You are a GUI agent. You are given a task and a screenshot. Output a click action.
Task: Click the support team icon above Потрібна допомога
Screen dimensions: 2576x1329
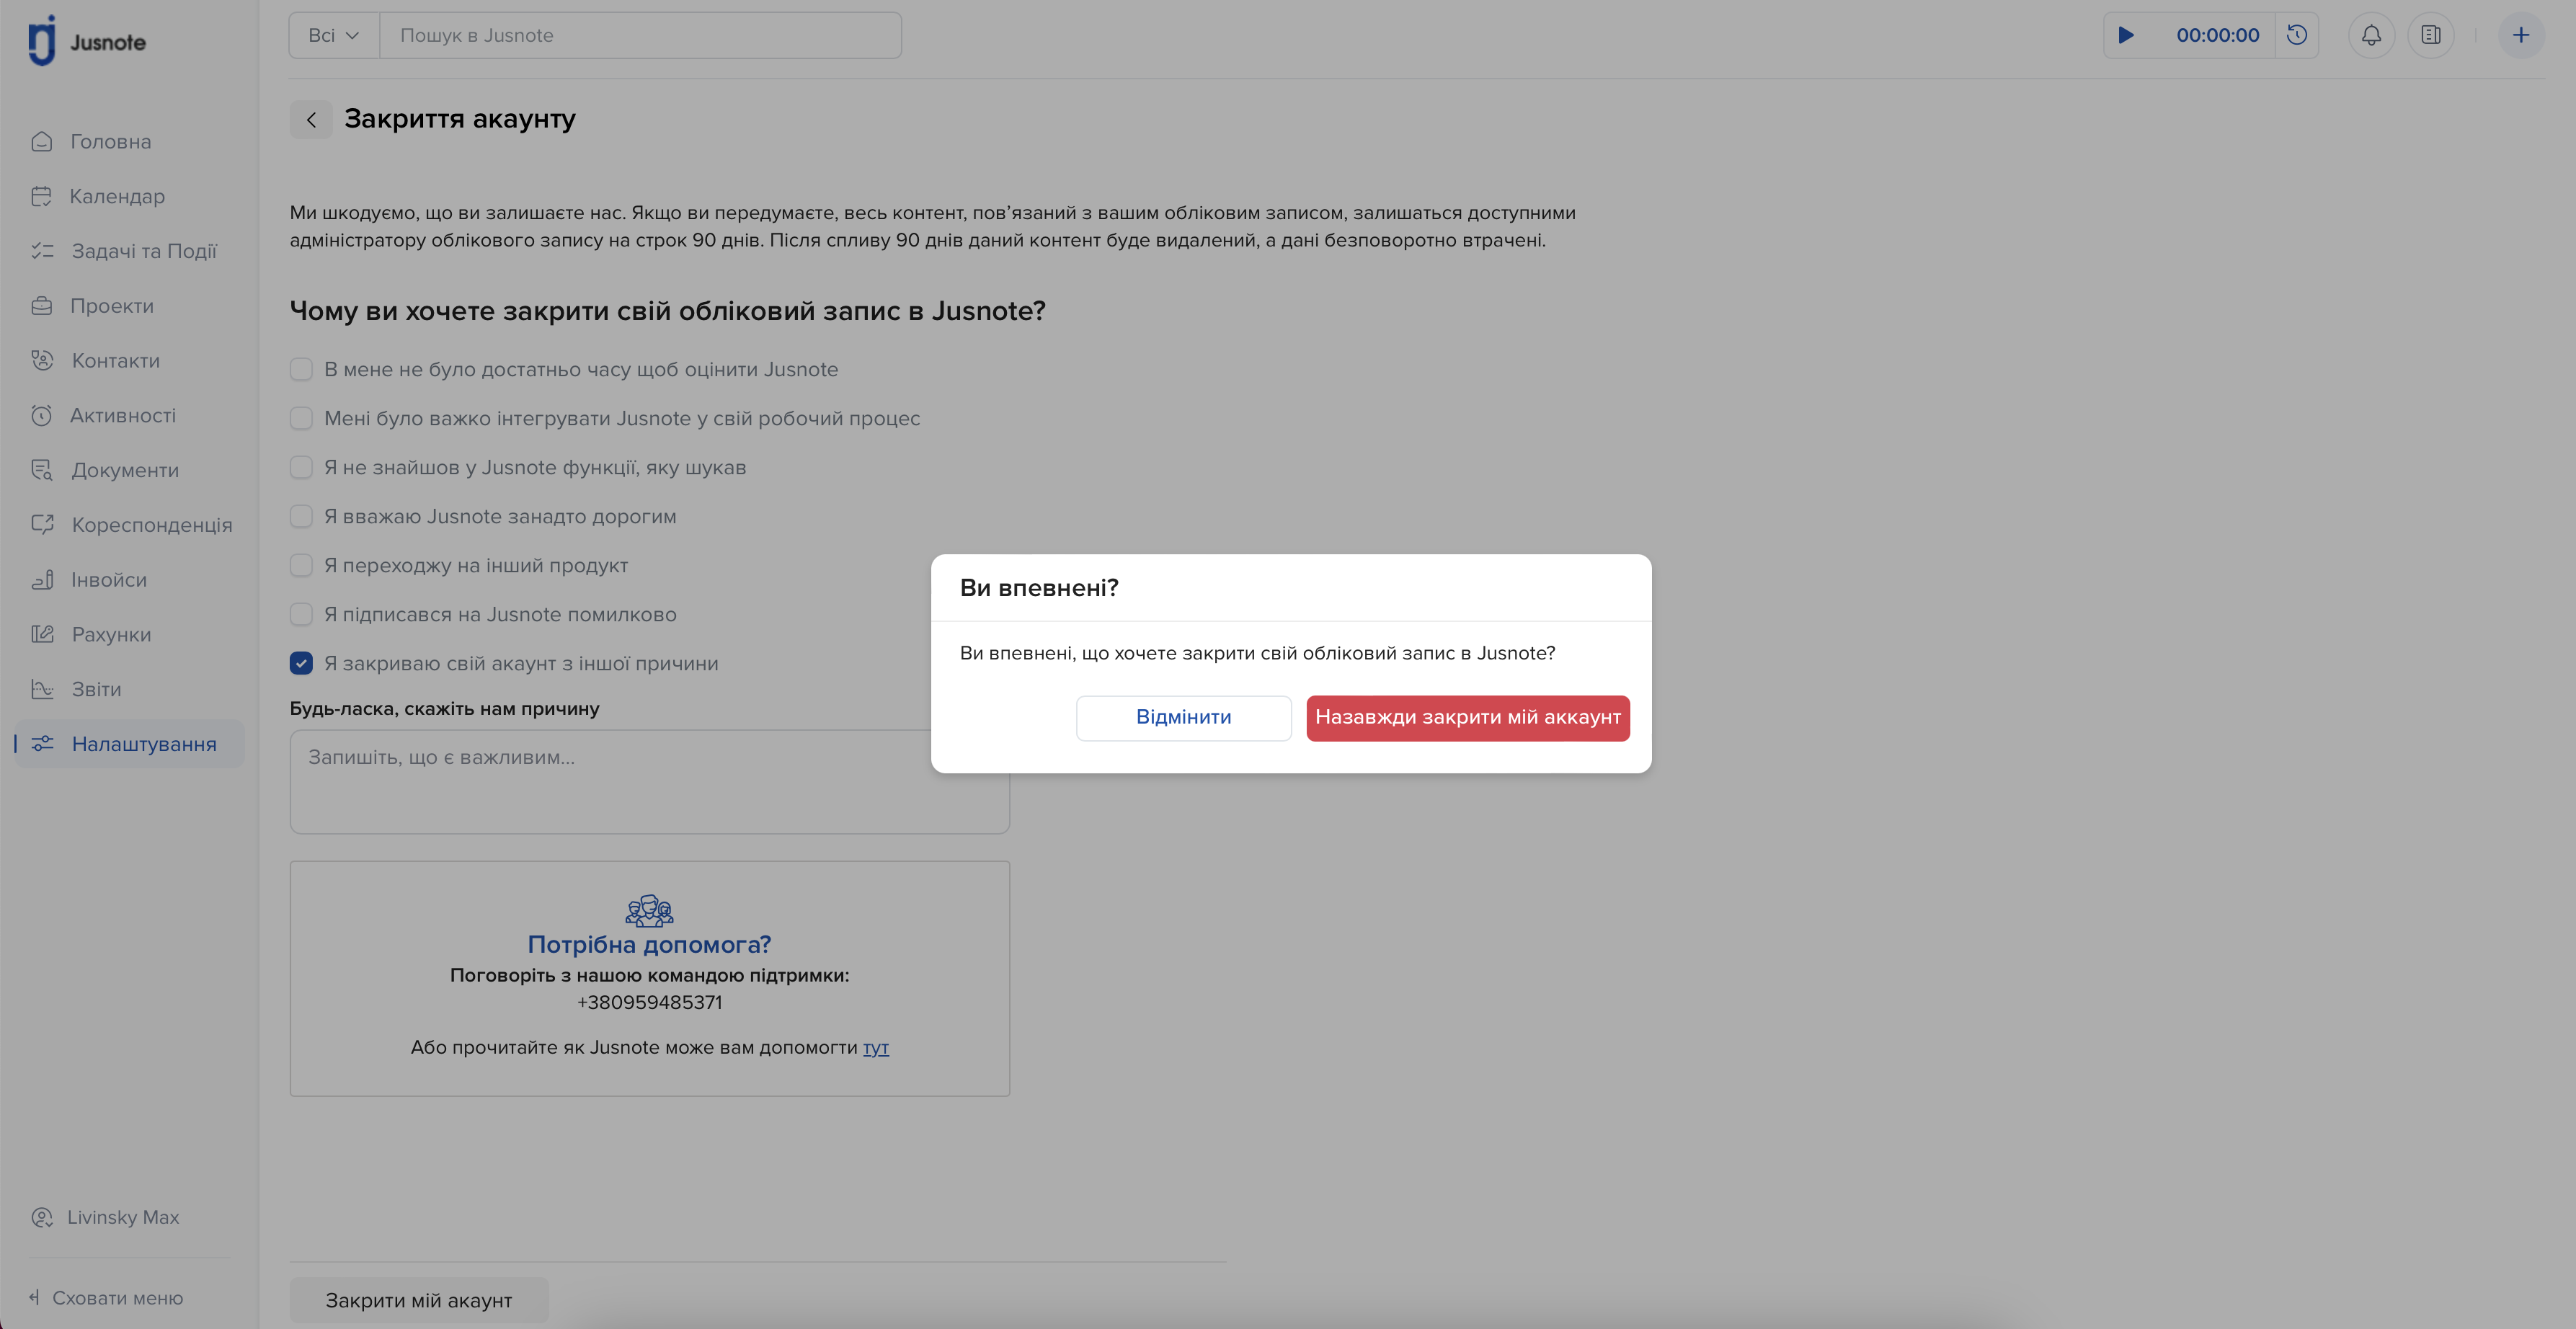pyautogui.click(x=650, y=910)
